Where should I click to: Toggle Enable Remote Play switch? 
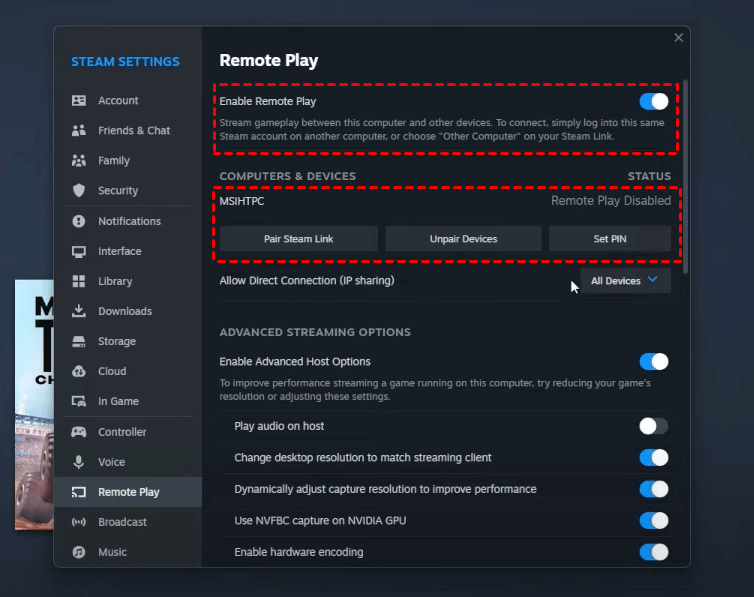pos(653,101)
